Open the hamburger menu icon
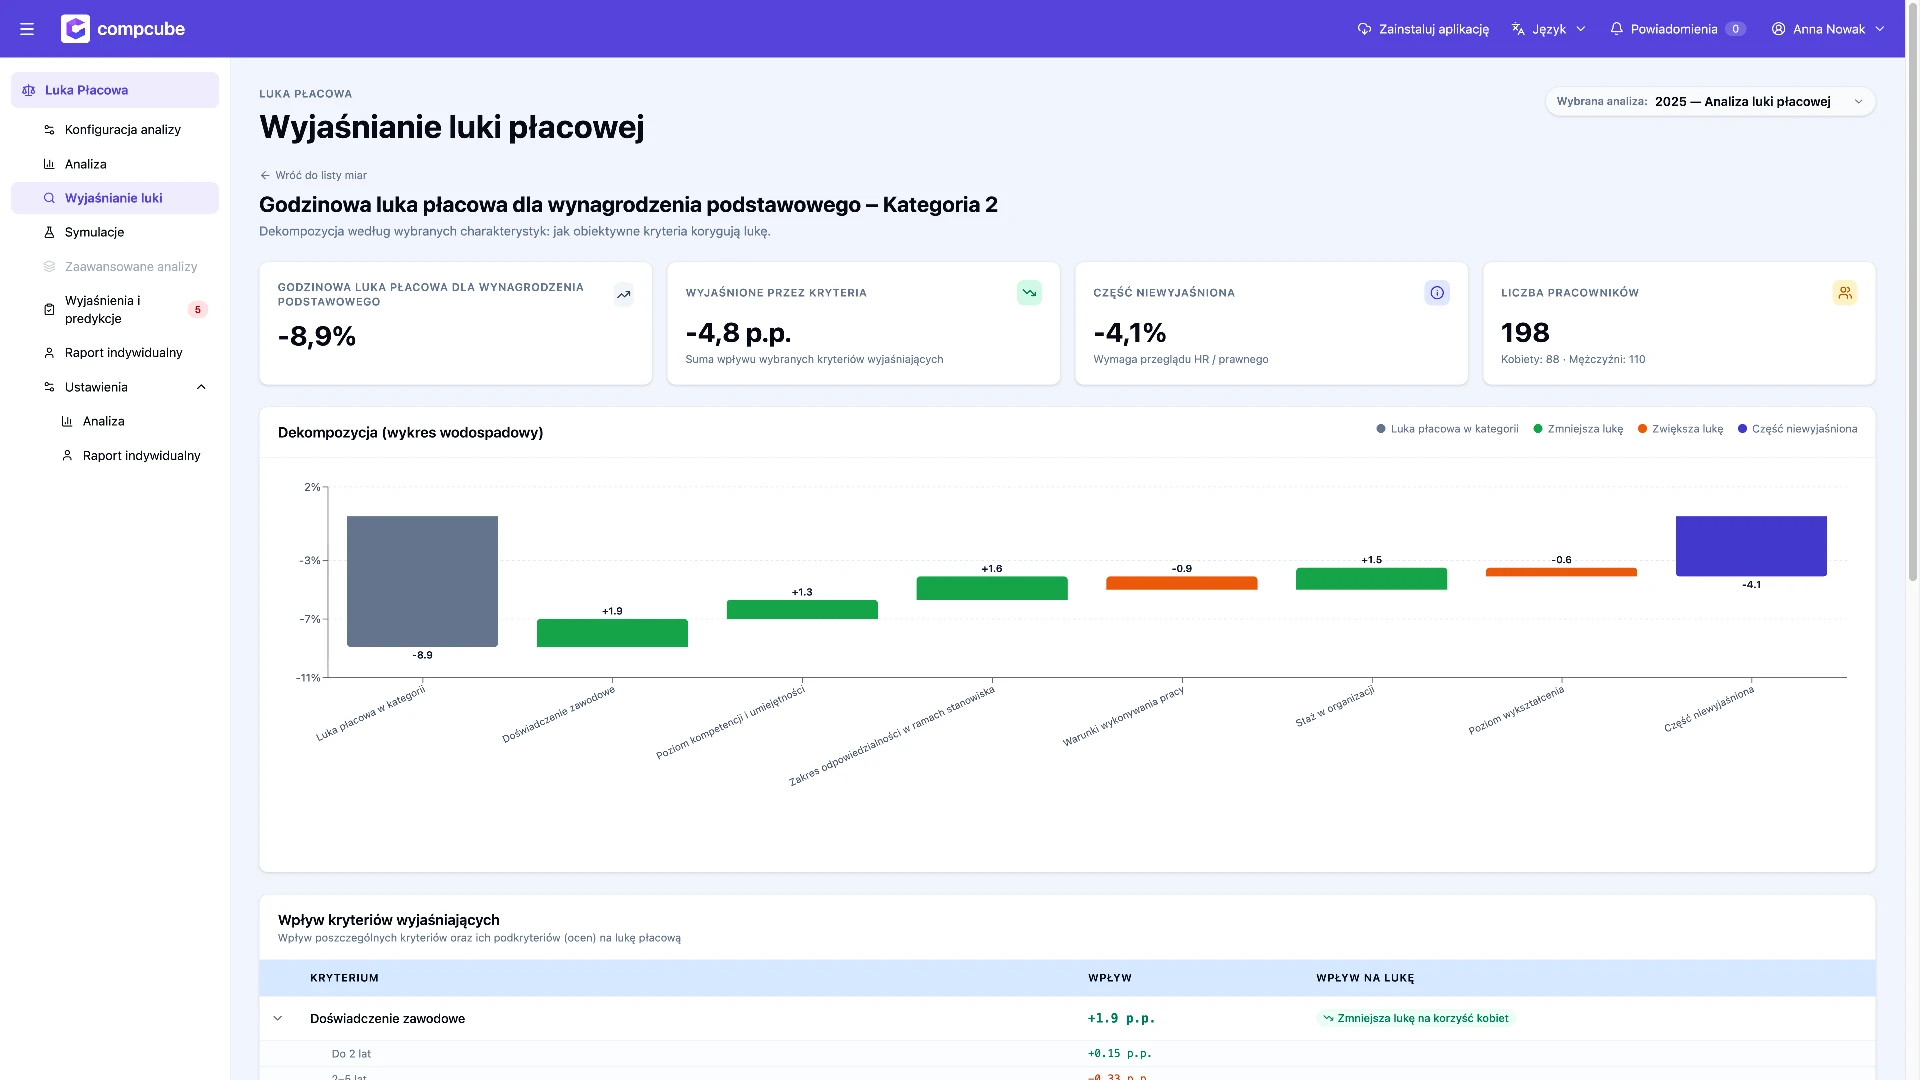 (x=27, y=29)
